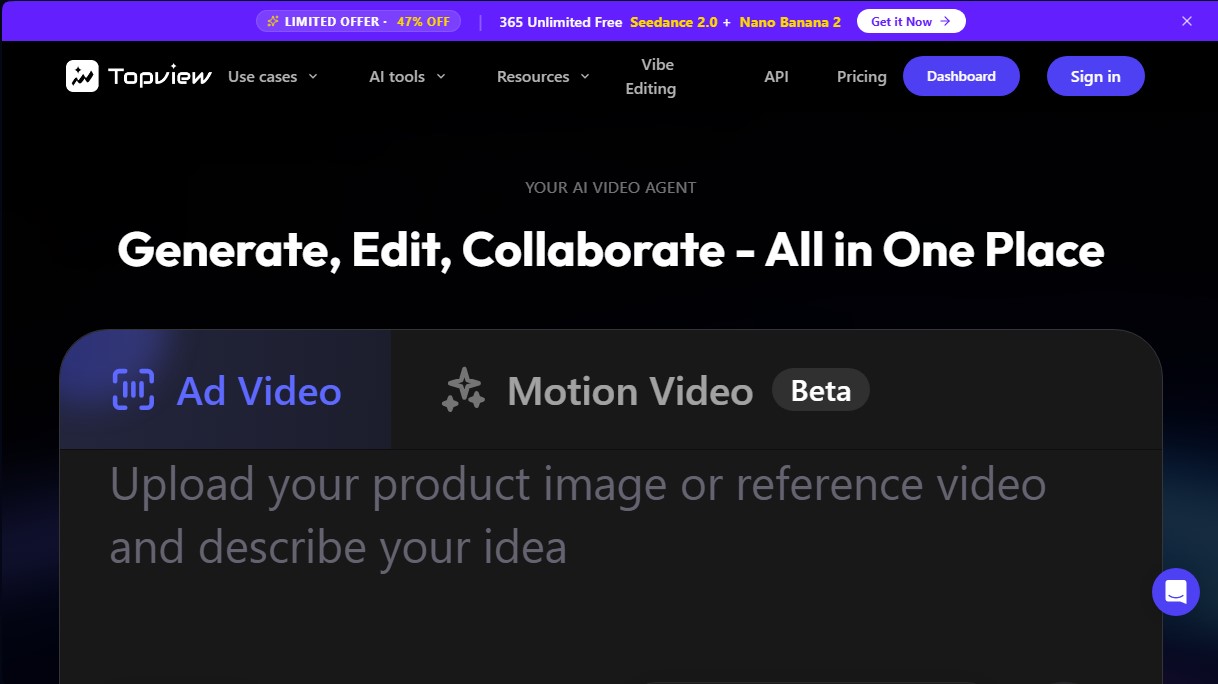The width and height of the screenshot is (1218, 684).
Task: Click the Seedance 2.0 text in banner
Action: pos(674,21)
